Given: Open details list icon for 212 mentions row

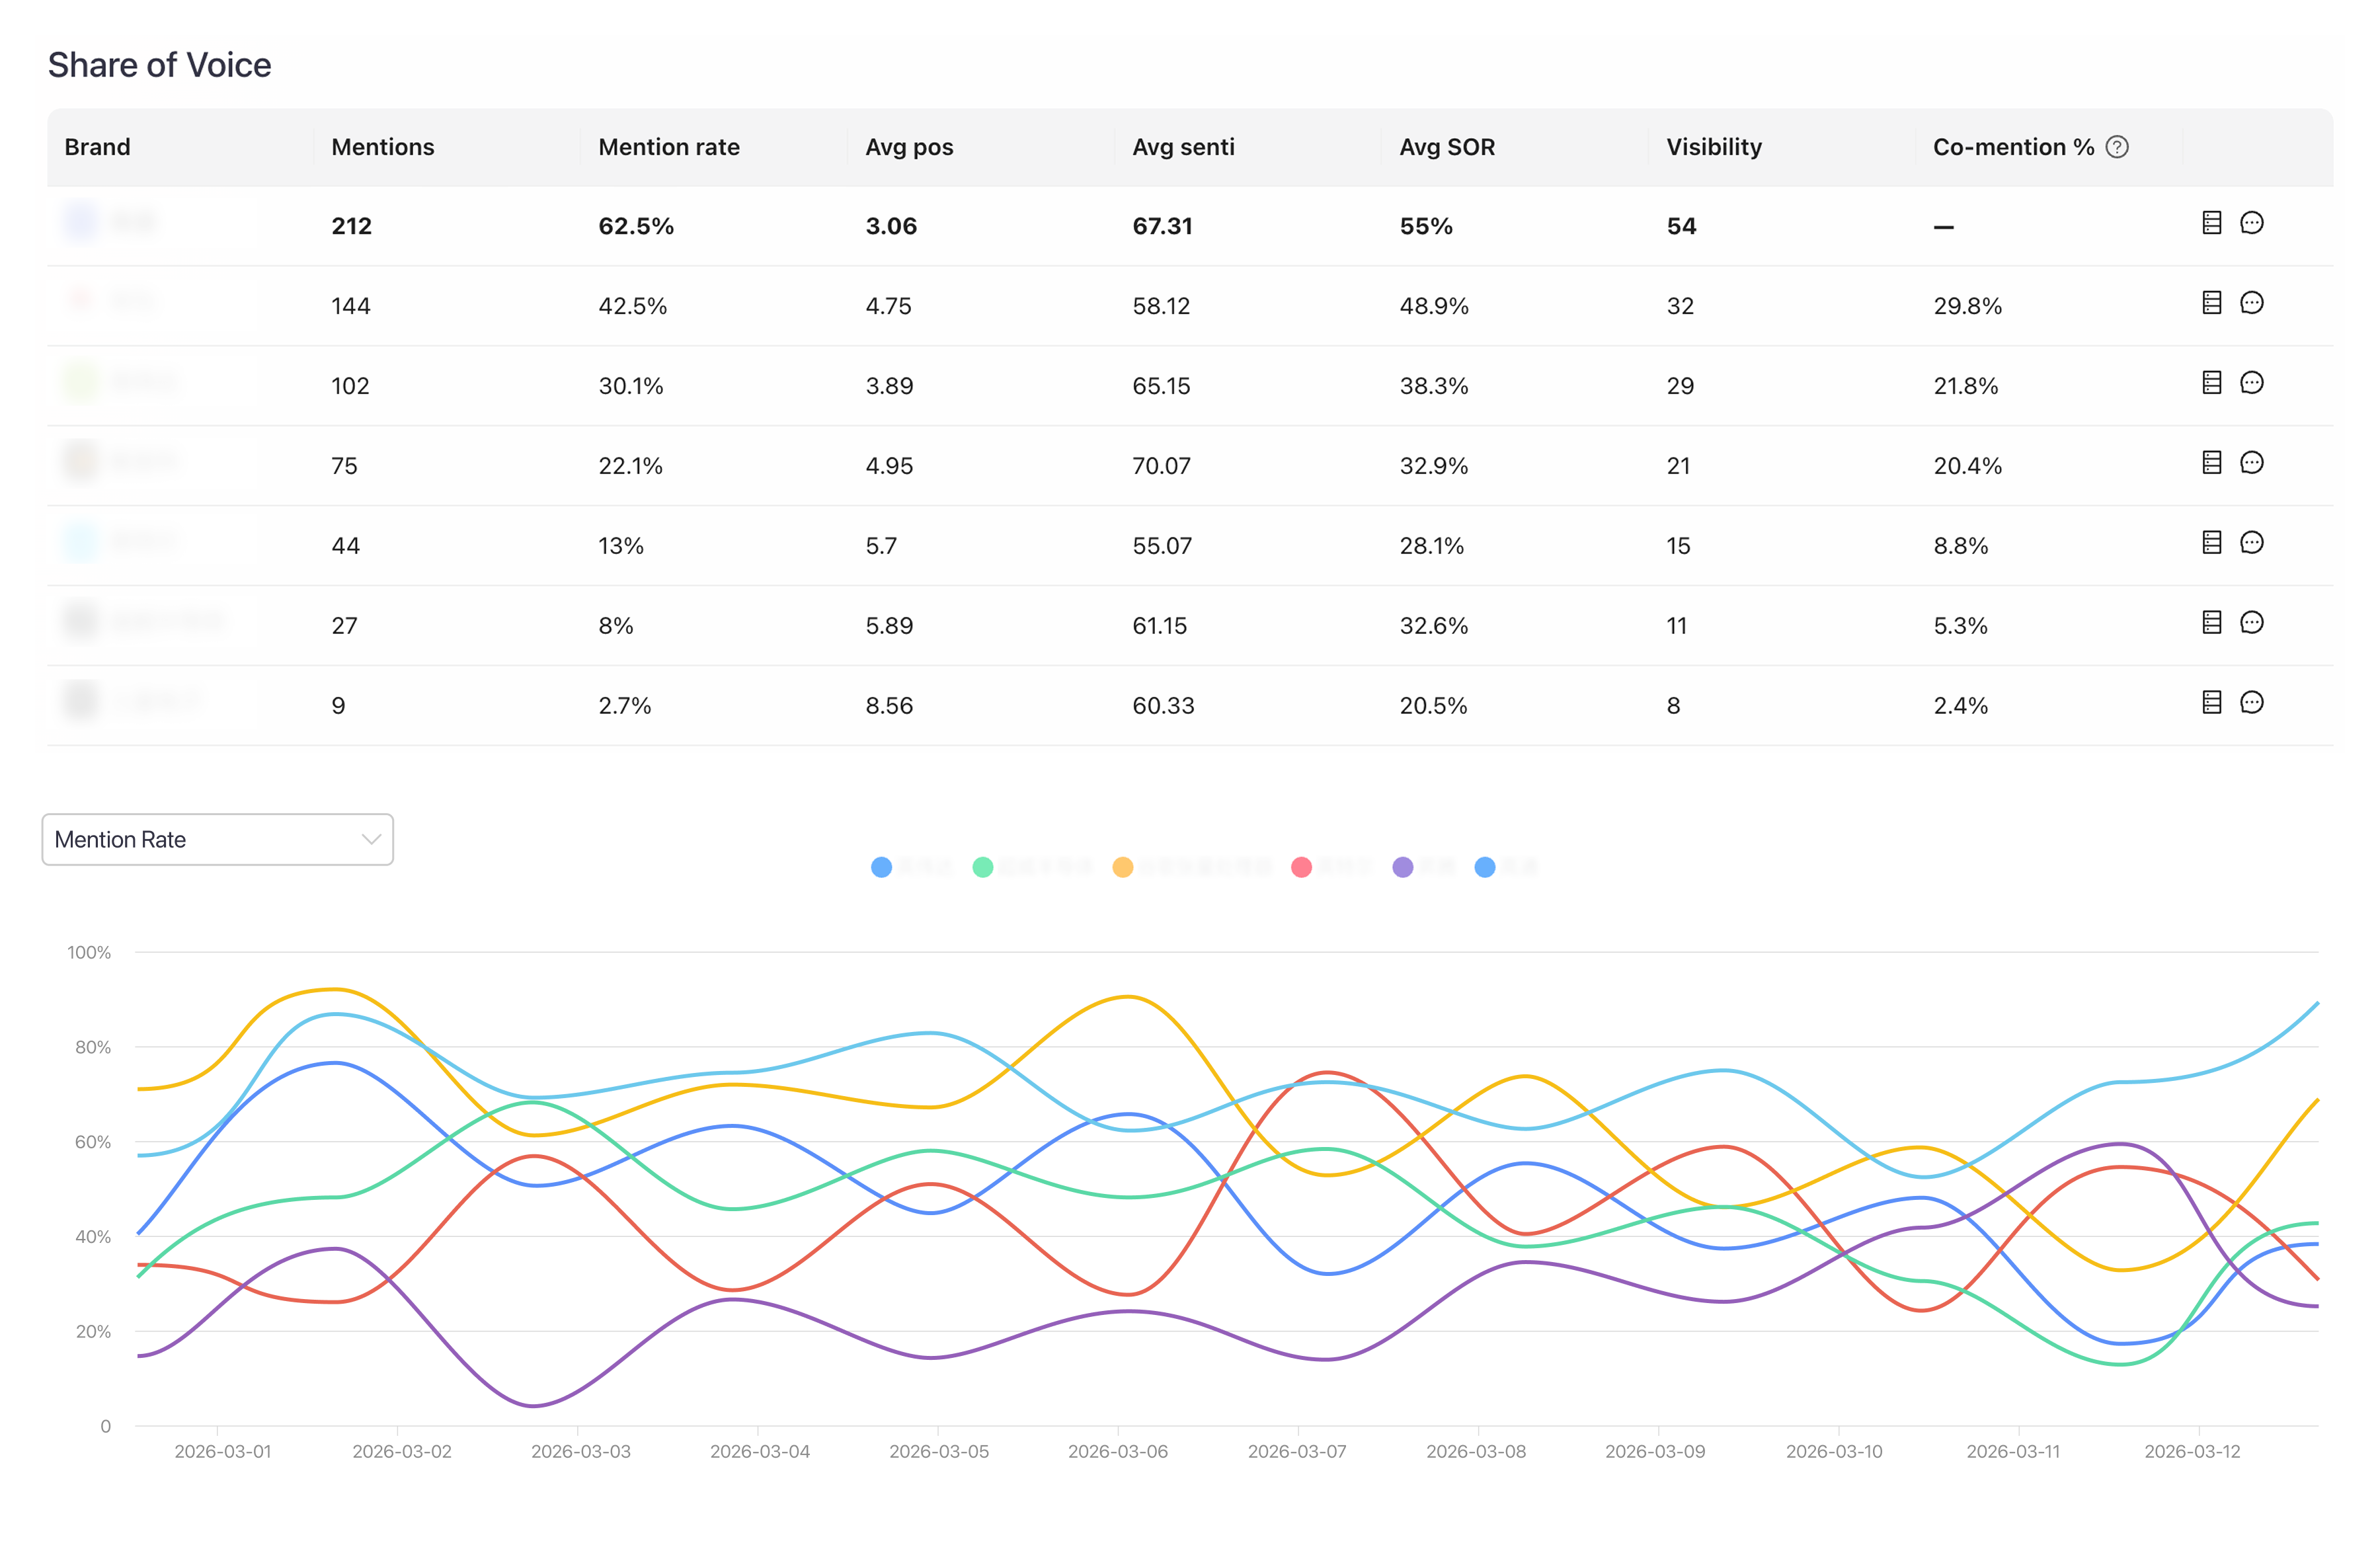Looking at the screenshot, I should click(x=2211, y=223).
